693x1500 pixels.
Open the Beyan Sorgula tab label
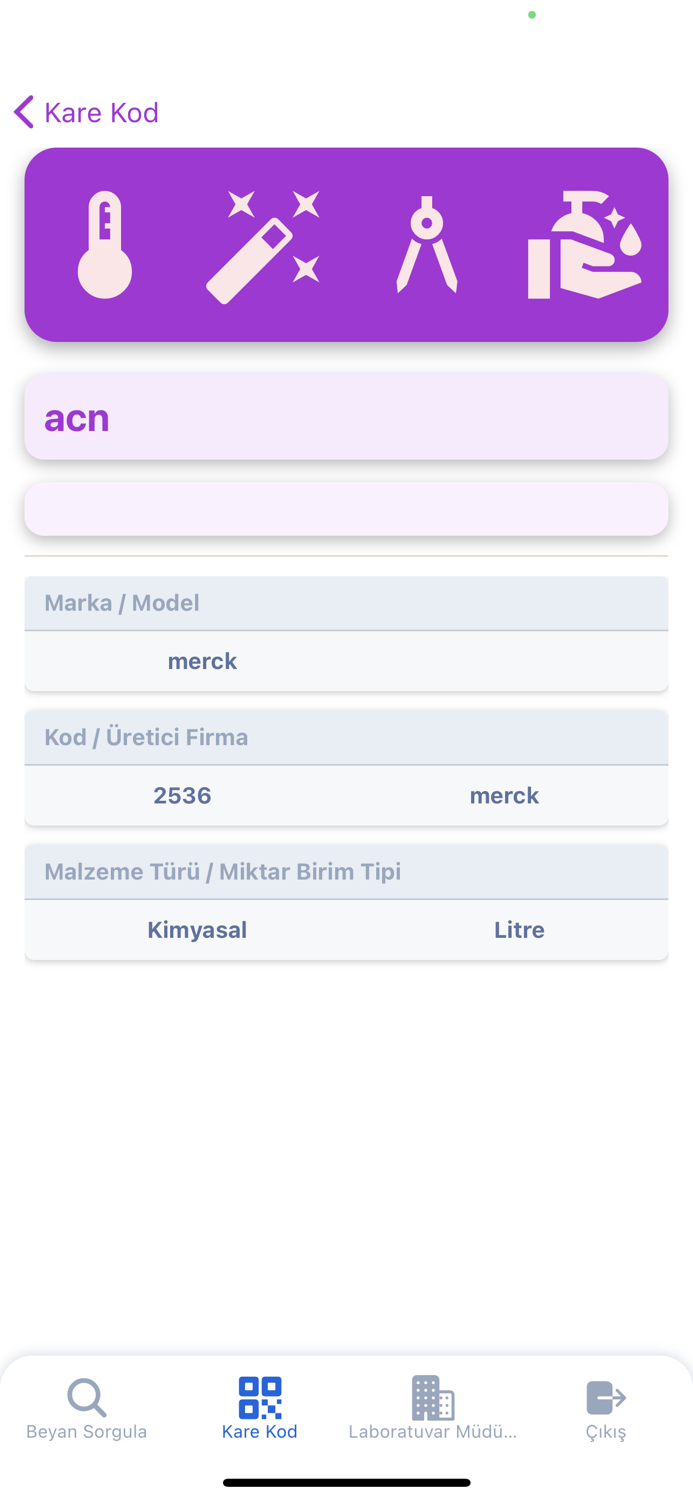(x=87, y=1432)
